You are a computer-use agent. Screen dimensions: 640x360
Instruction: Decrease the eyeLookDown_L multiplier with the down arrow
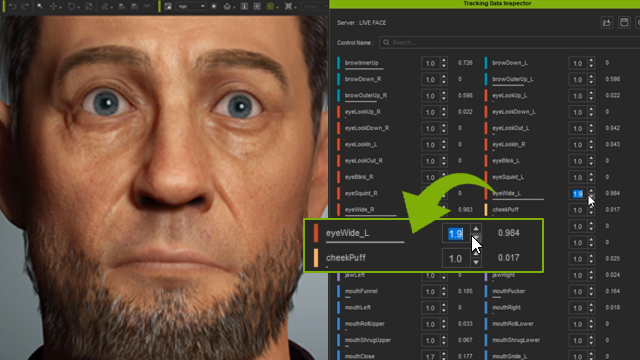(591, 115)
